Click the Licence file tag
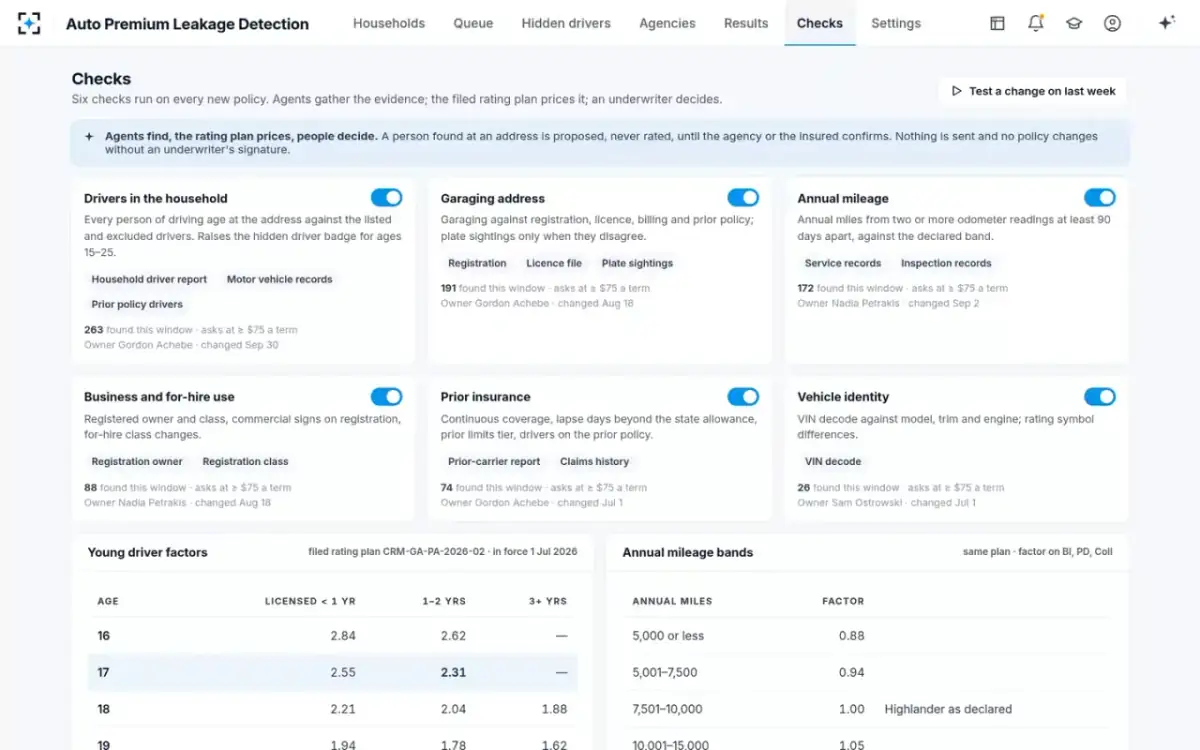This screenshot has width=1200, height=750. click(554, 264)
